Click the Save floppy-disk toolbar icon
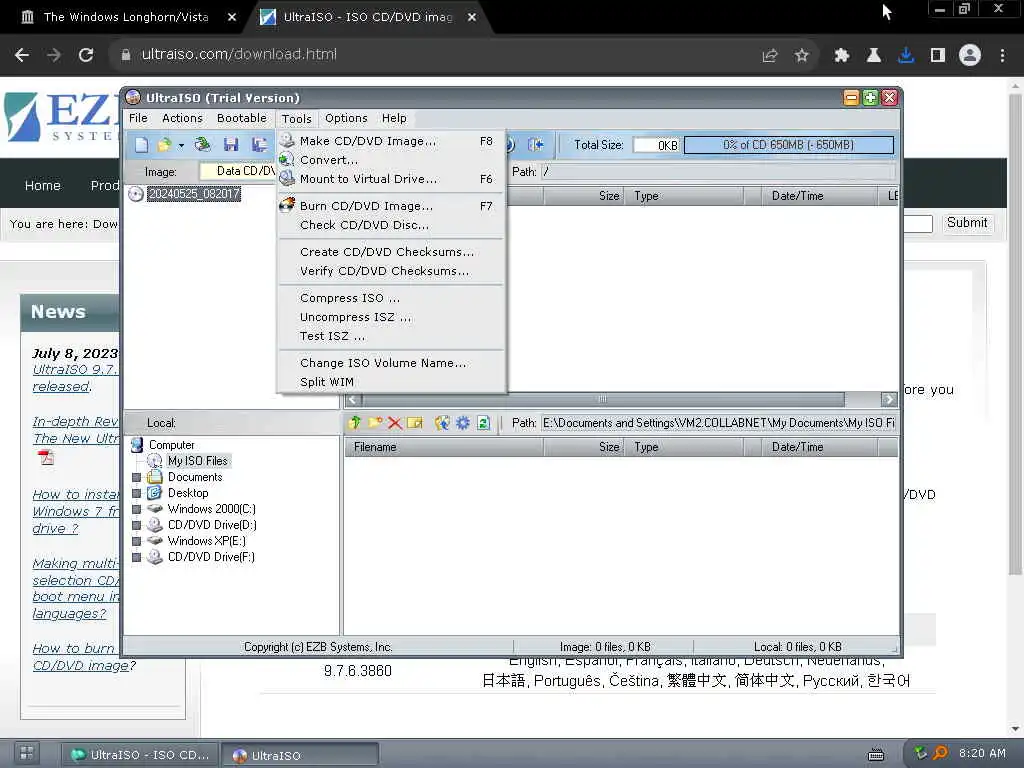This screenshot has width=1024, height=768. (x=231, y=145)
